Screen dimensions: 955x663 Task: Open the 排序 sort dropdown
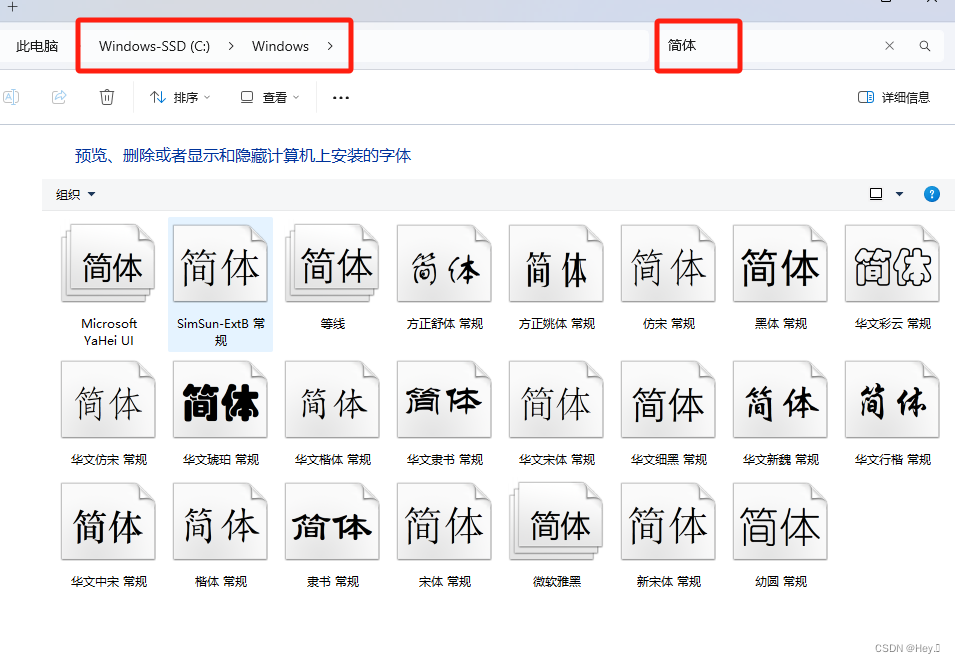click(178, 96)
